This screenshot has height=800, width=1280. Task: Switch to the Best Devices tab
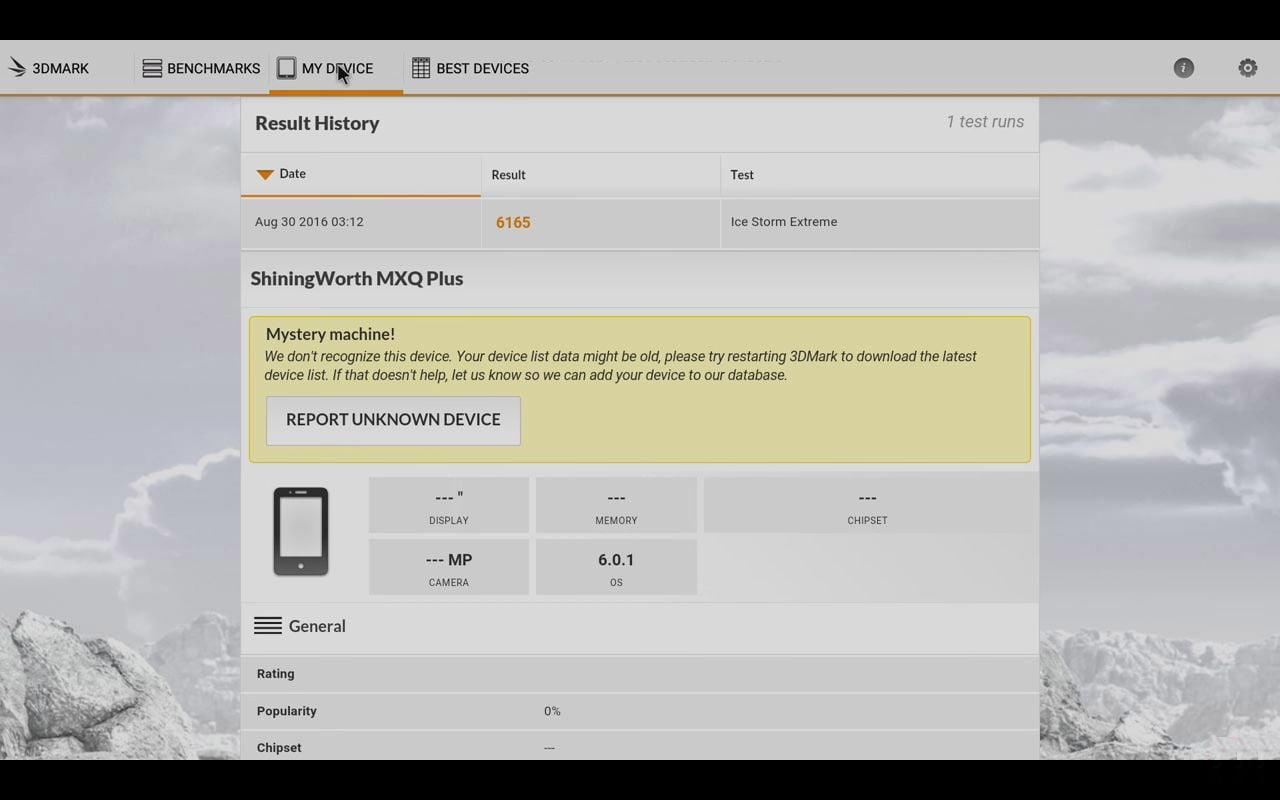click(x=470, y=68)
